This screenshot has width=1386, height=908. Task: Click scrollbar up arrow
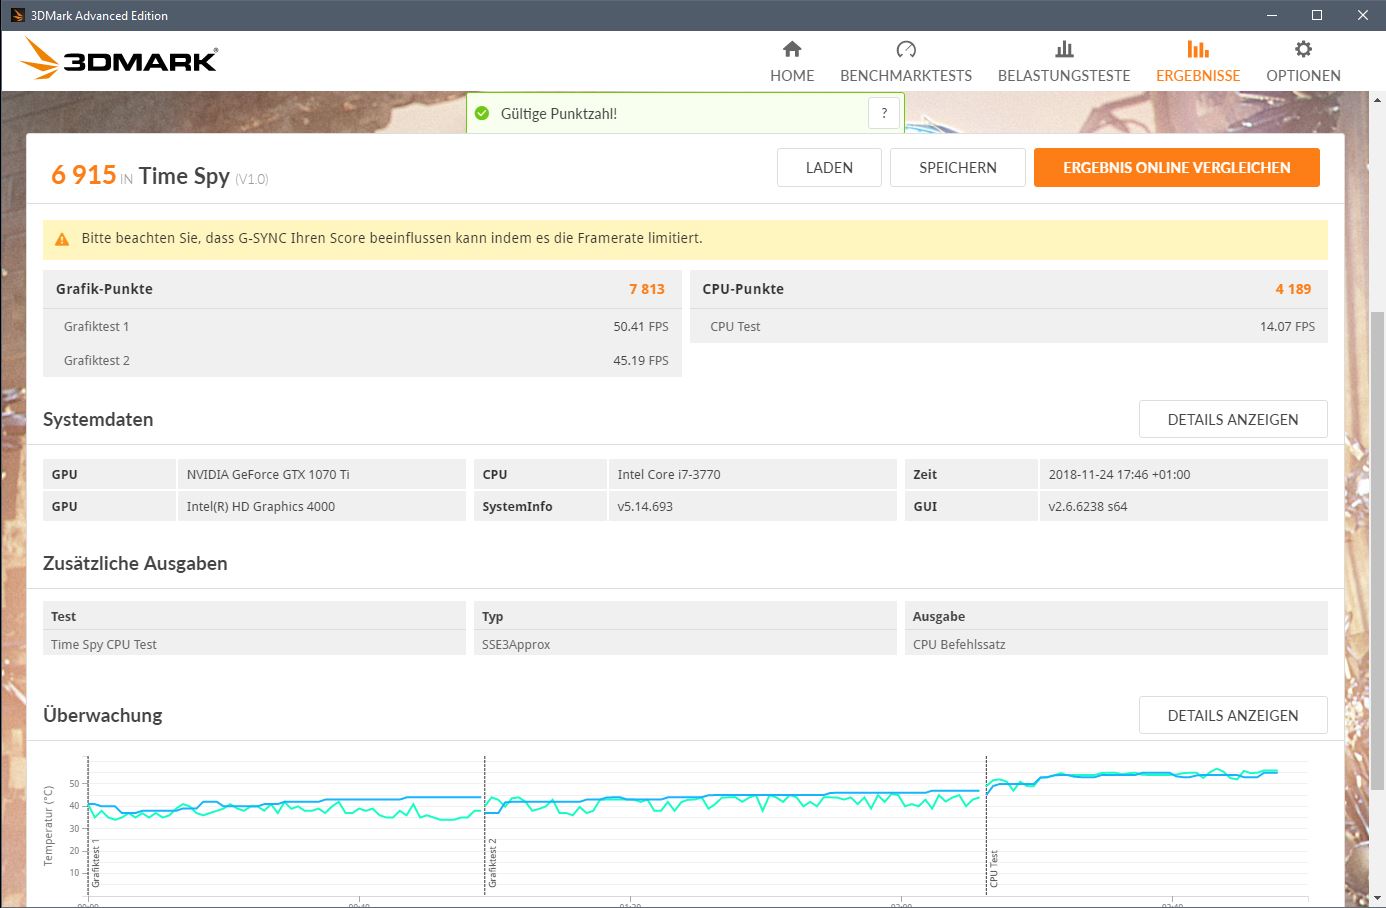tap(1377, 99)
